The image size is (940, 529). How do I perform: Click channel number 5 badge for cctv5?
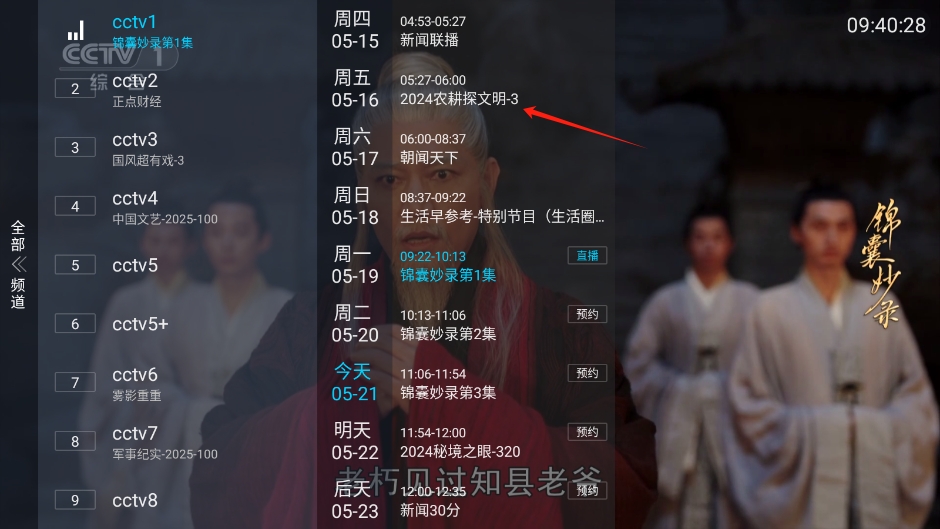(75, 265)
